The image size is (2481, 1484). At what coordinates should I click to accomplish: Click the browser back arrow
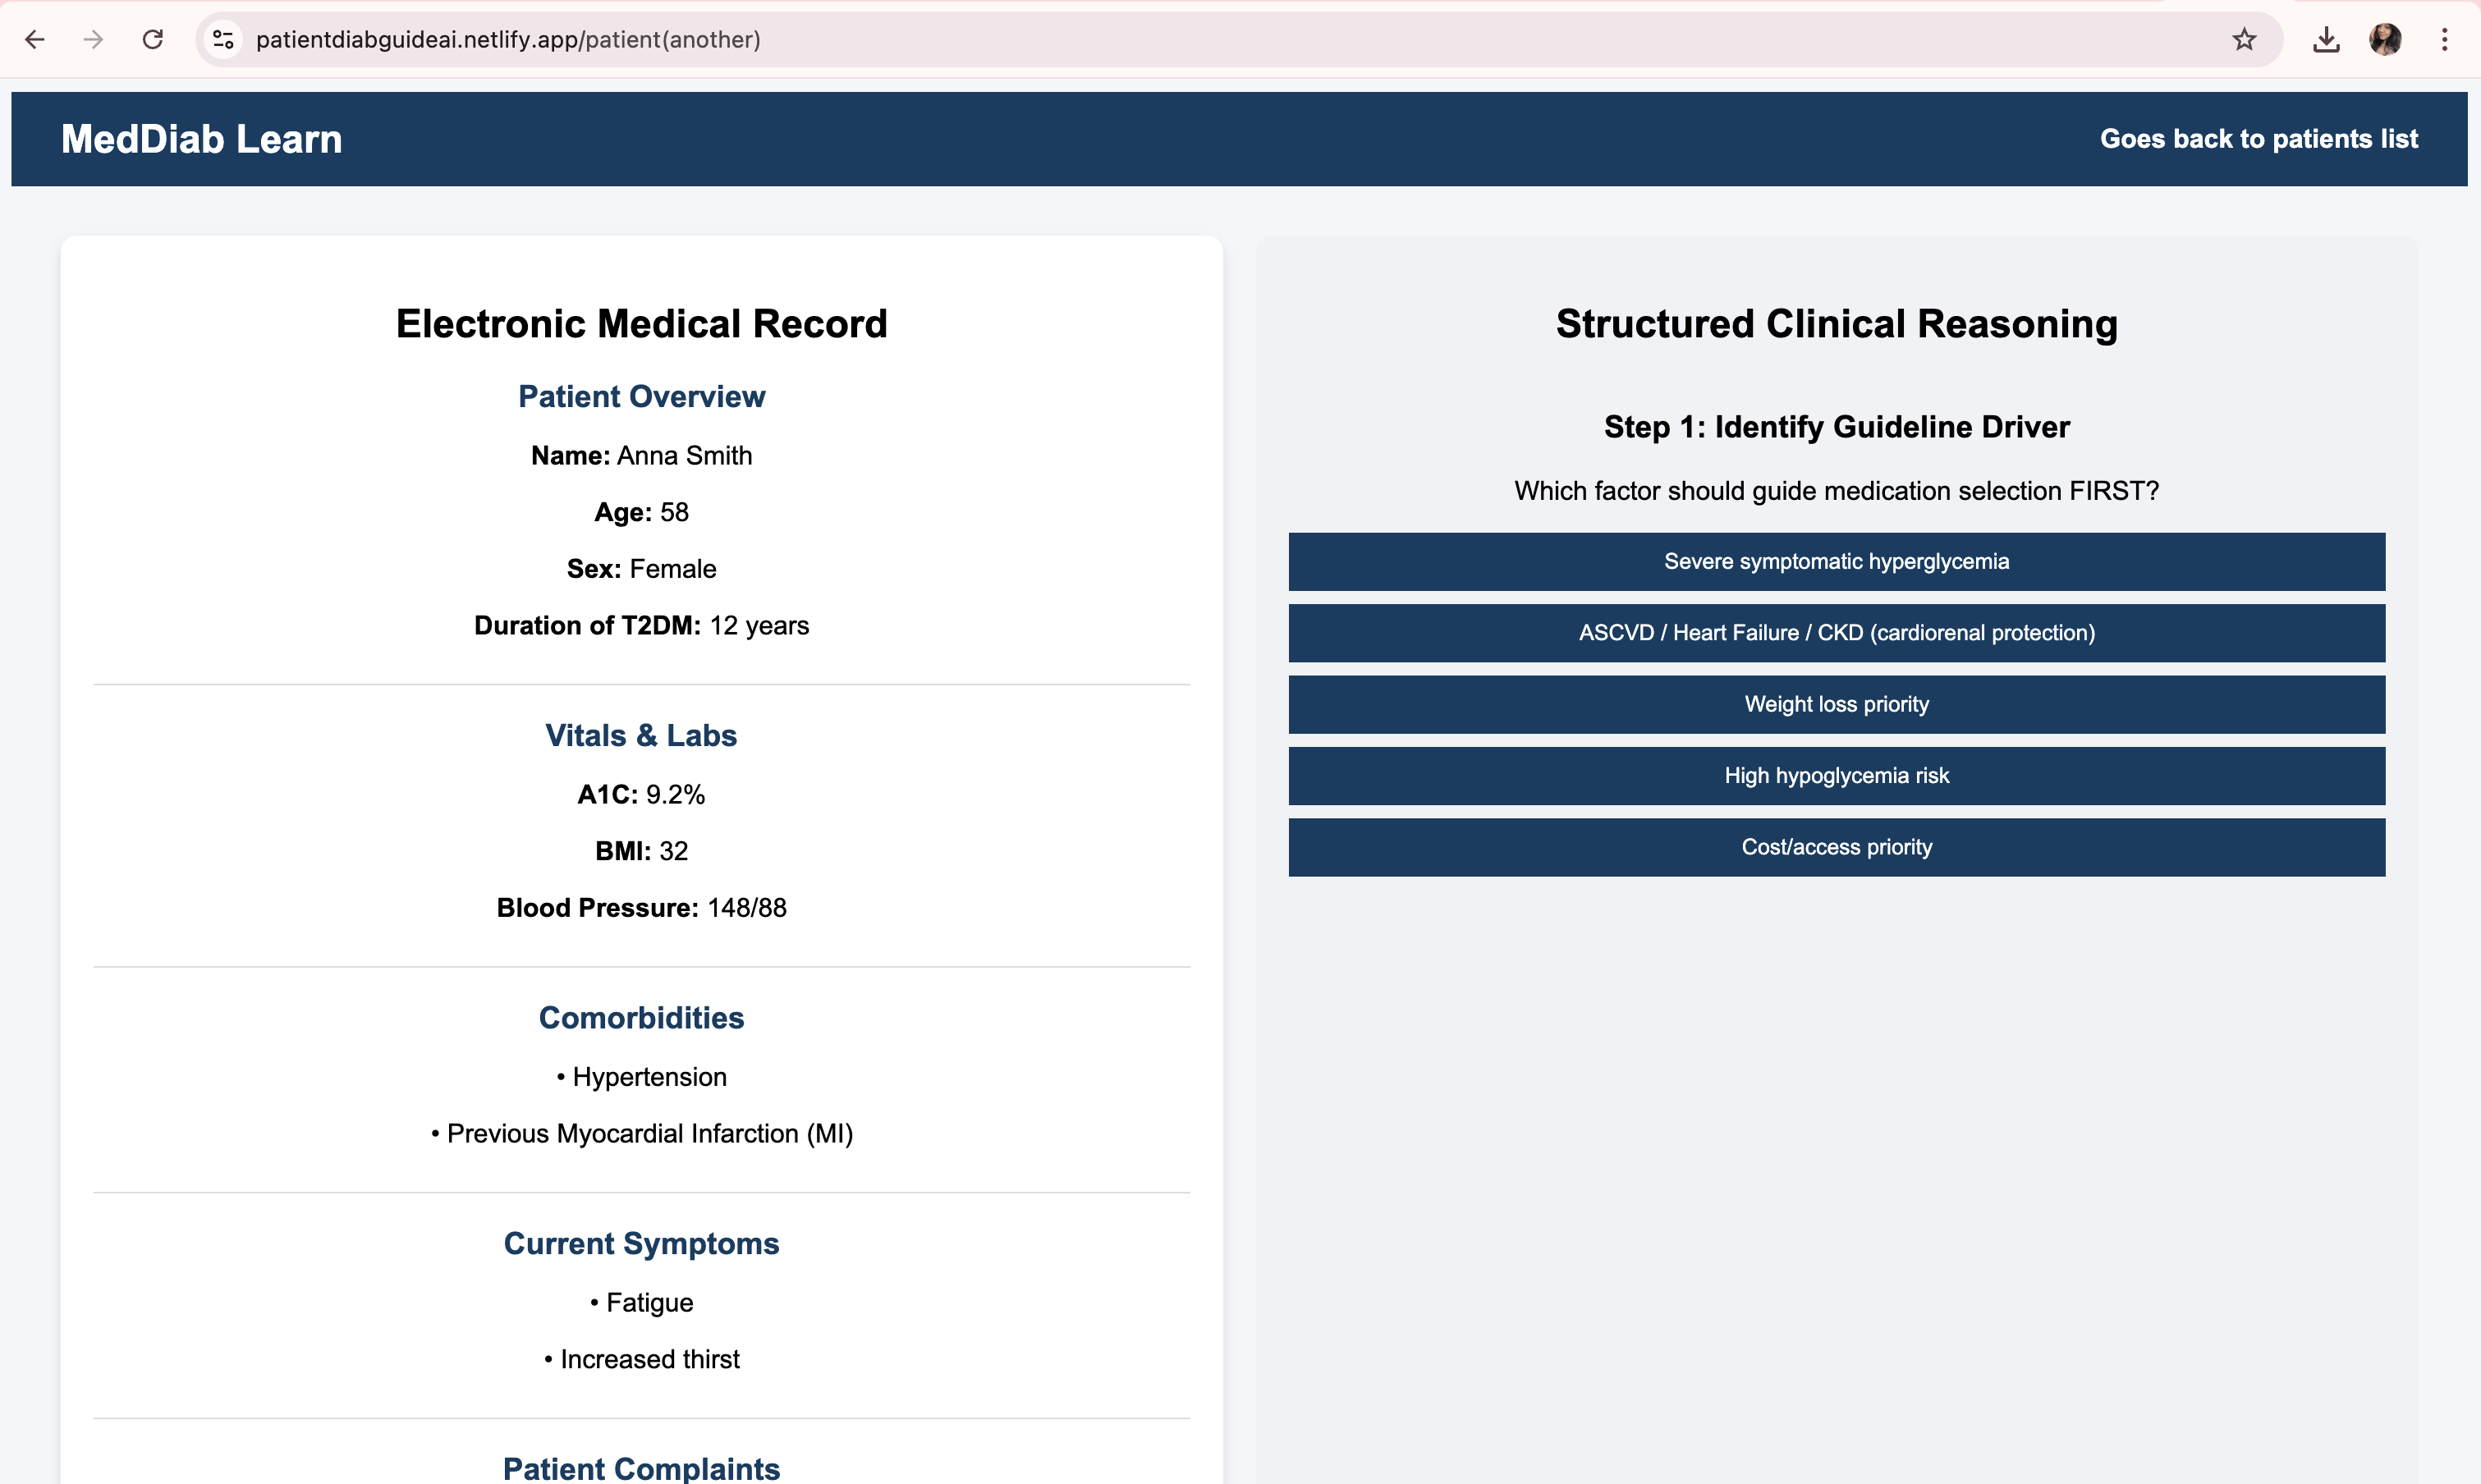click(35, 39)
